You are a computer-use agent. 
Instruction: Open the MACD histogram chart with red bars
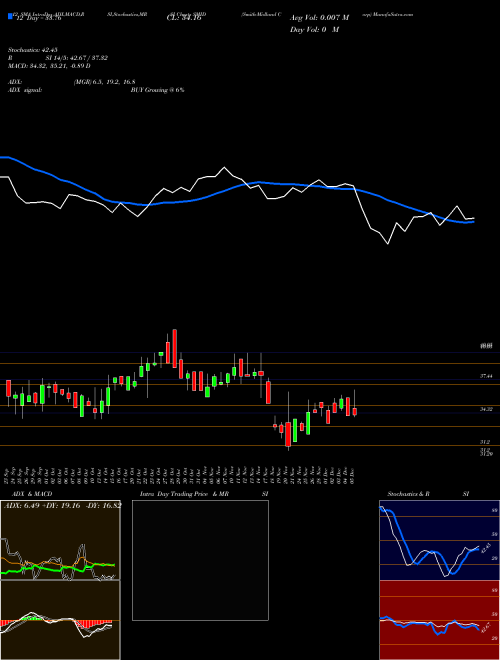click(x=60, y=620)
